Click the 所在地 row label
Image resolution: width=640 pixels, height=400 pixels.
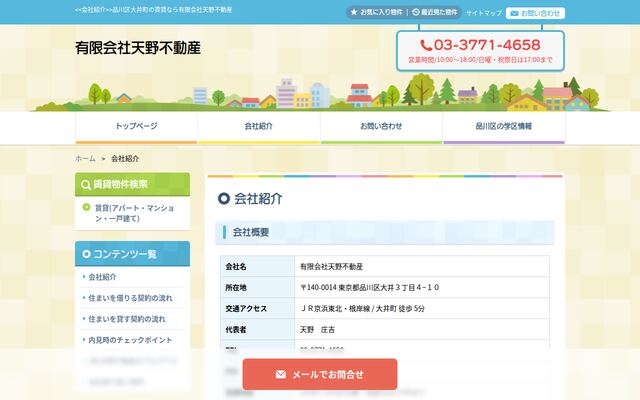(236, 287)
